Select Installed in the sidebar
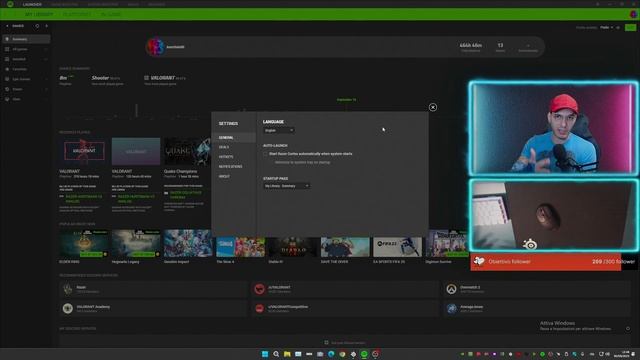The image size is (640, 360). coord(26,59)
